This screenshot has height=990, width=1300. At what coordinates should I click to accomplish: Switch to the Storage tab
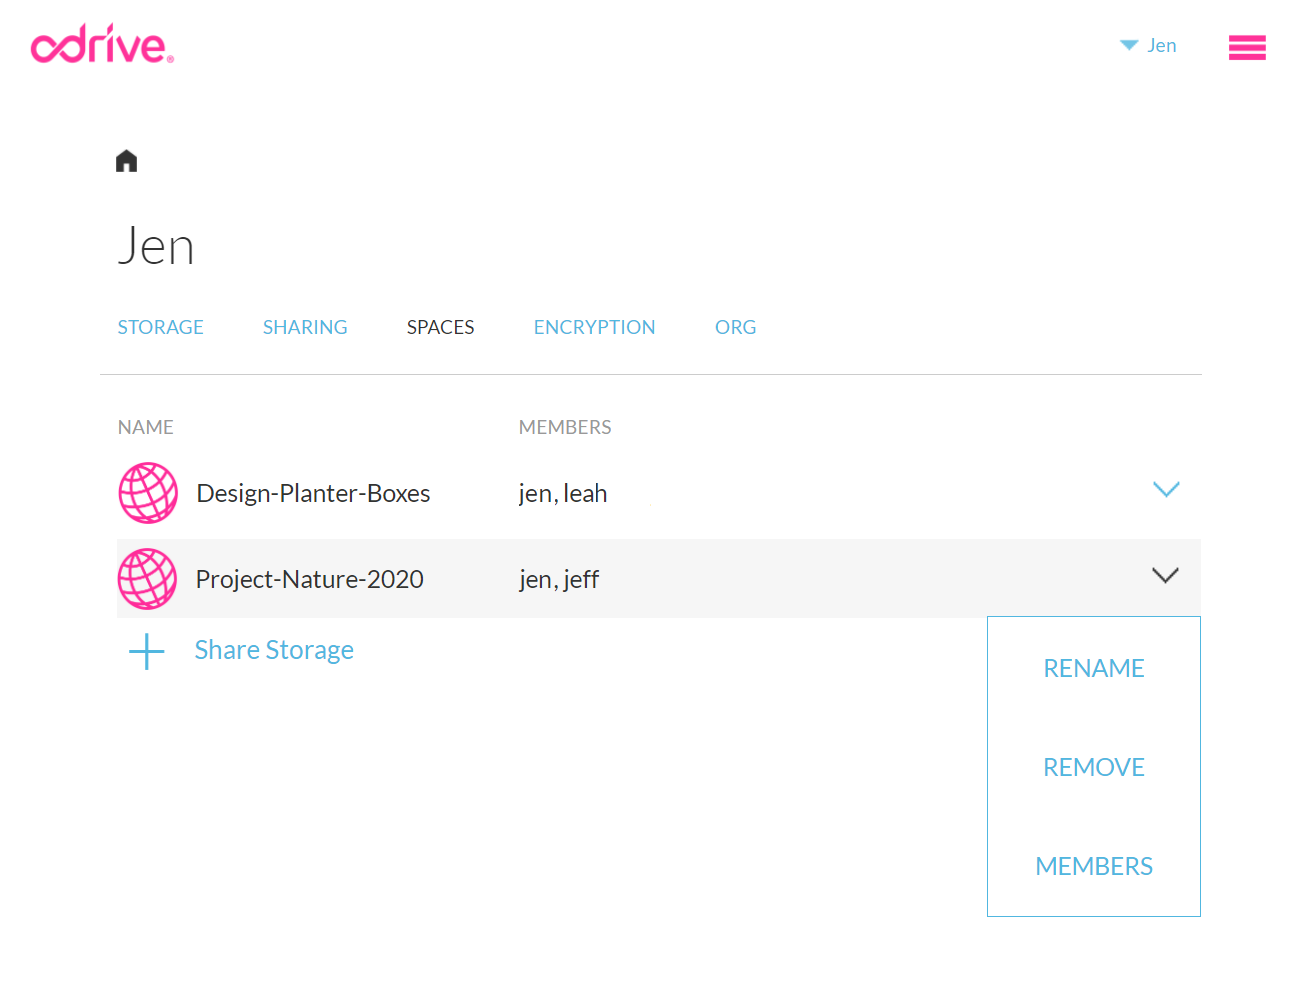pyautogui.click(x=160, y=327)
